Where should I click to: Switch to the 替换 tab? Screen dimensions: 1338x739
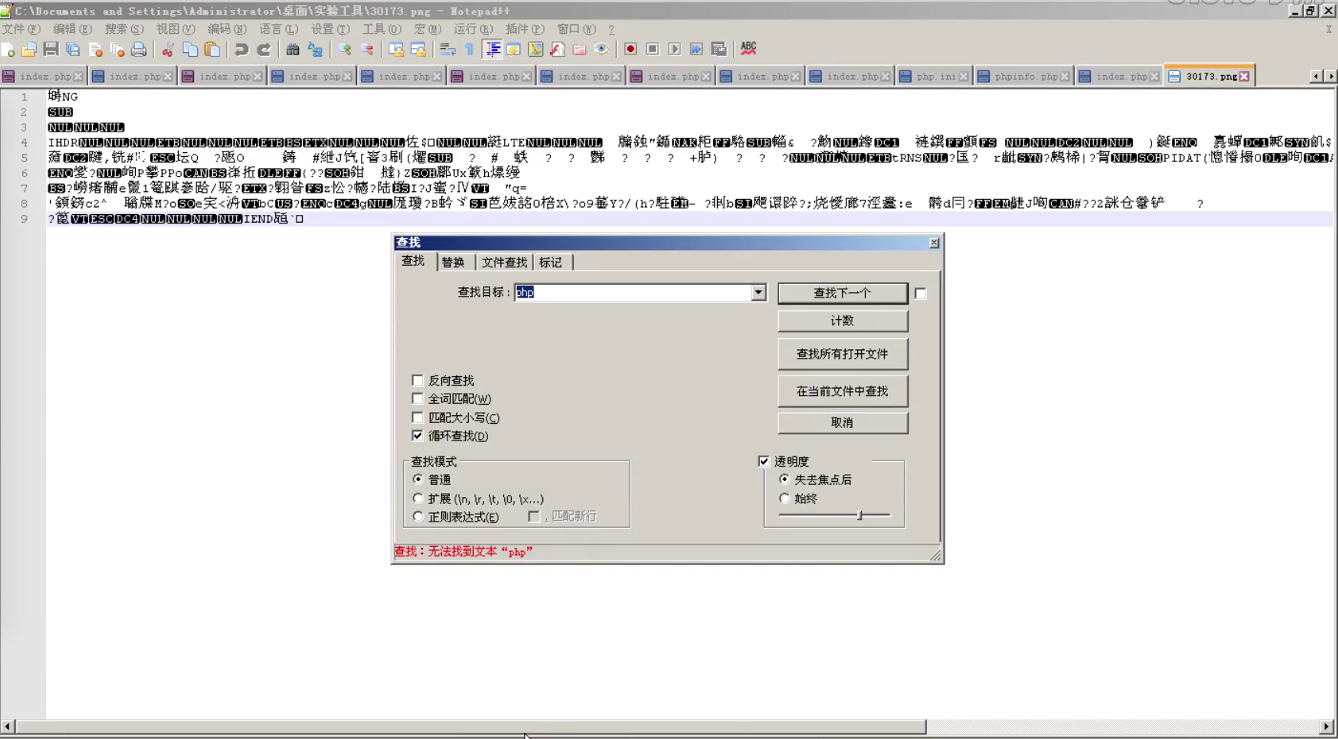point(453,263)
